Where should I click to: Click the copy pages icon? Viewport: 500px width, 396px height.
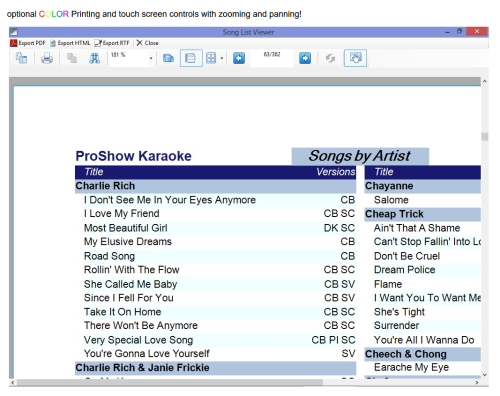click(72, 58)
